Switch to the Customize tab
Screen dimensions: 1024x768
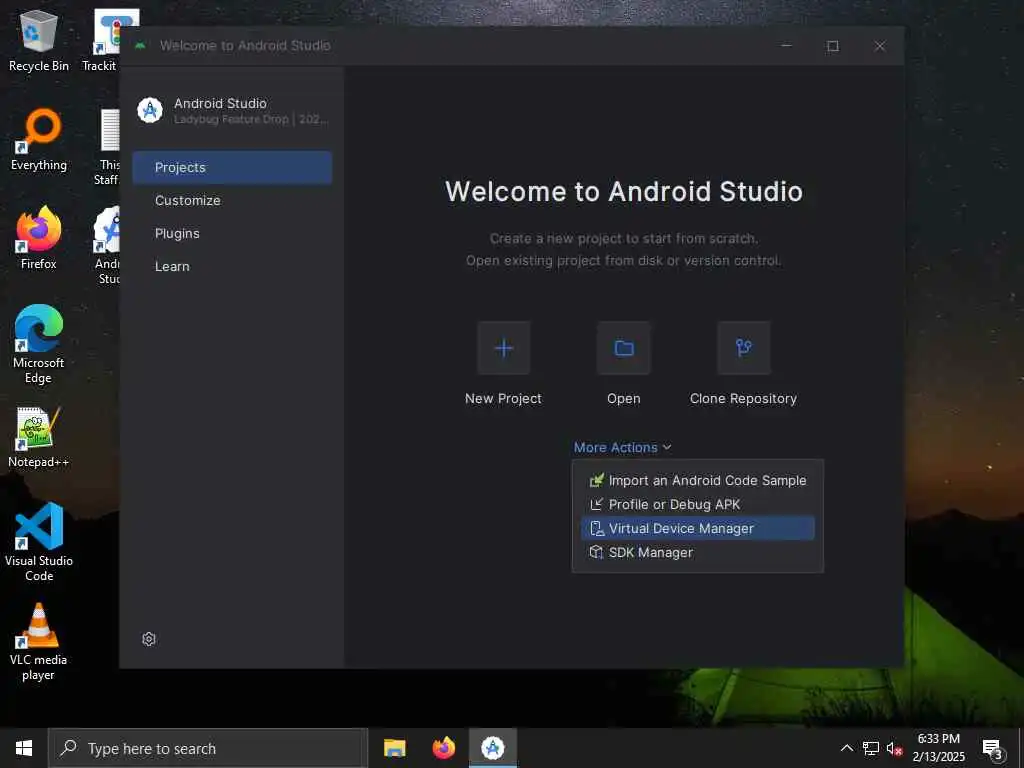pos(232,200)
